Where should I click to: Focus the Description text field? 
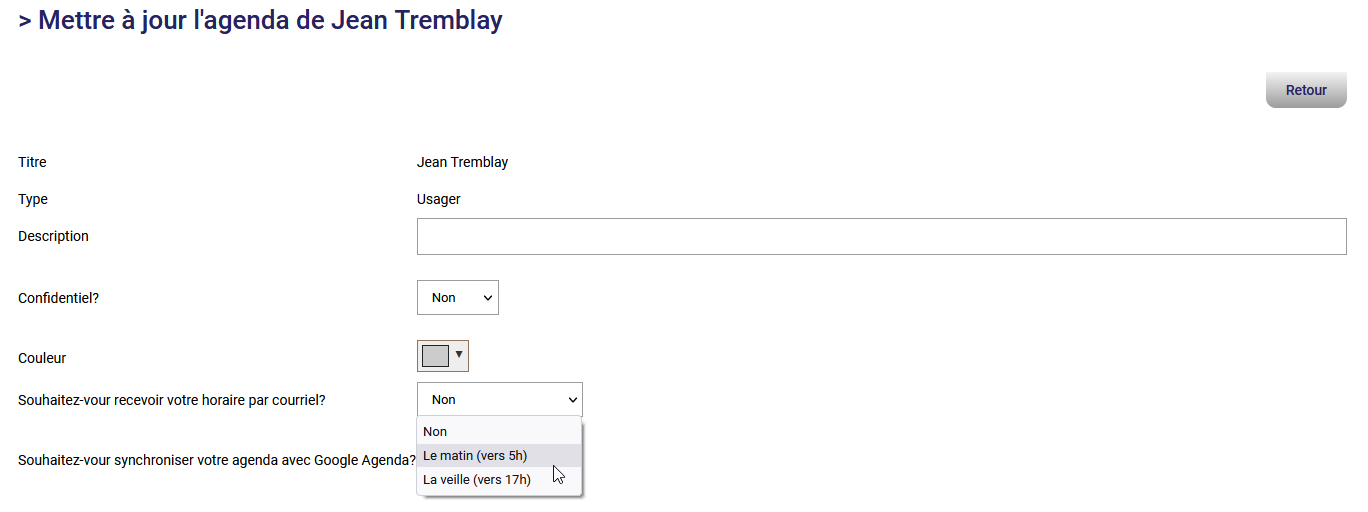[x=881, y=237]
